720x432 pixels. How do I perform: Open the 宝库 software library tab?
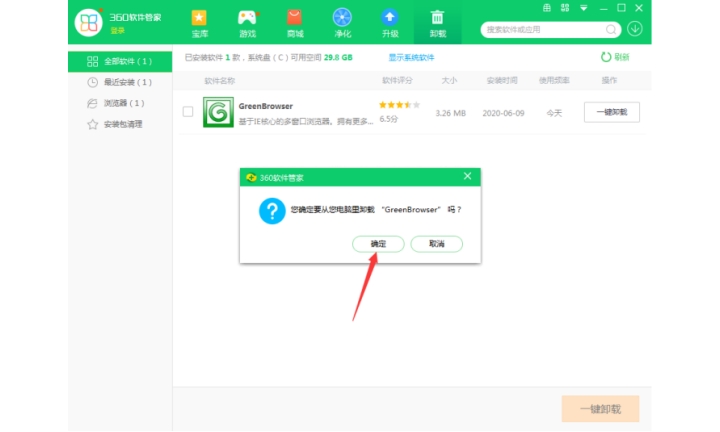pos(199,23)
